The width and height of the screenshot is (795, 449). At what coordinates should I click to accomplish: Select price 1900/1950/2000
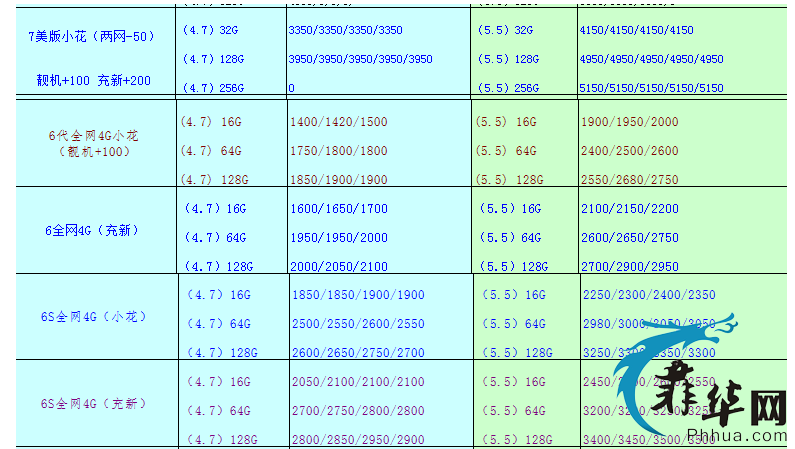pos(630,122)
